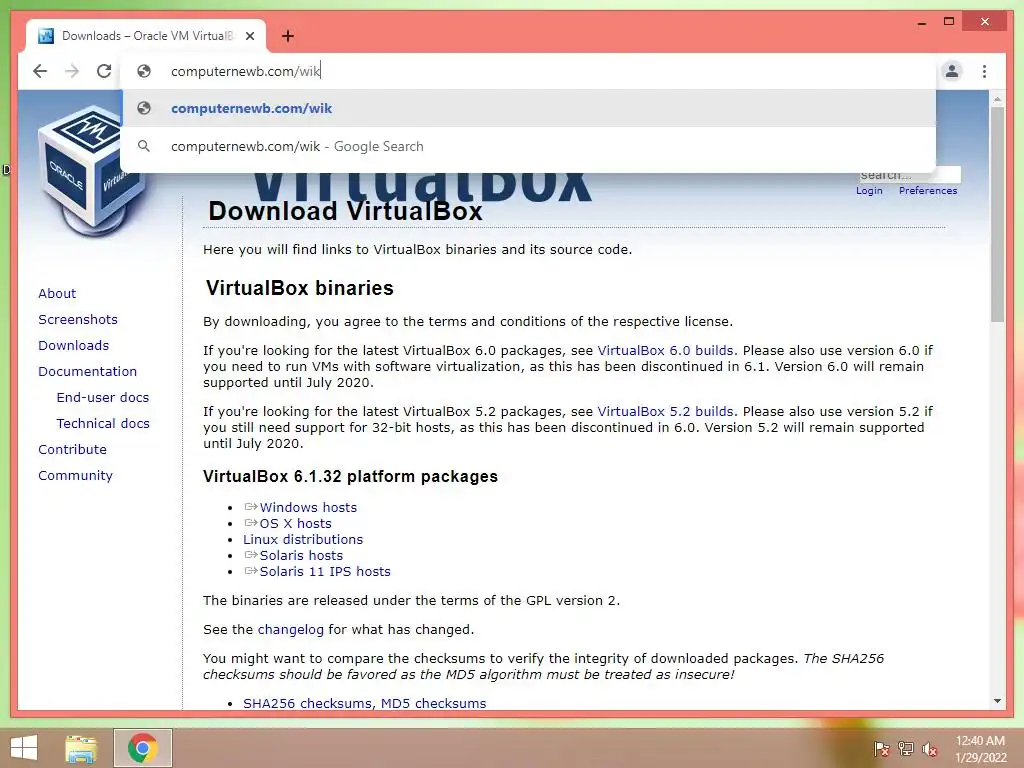Open the network tray icon
1024x768 pixels.
[905, 749]
